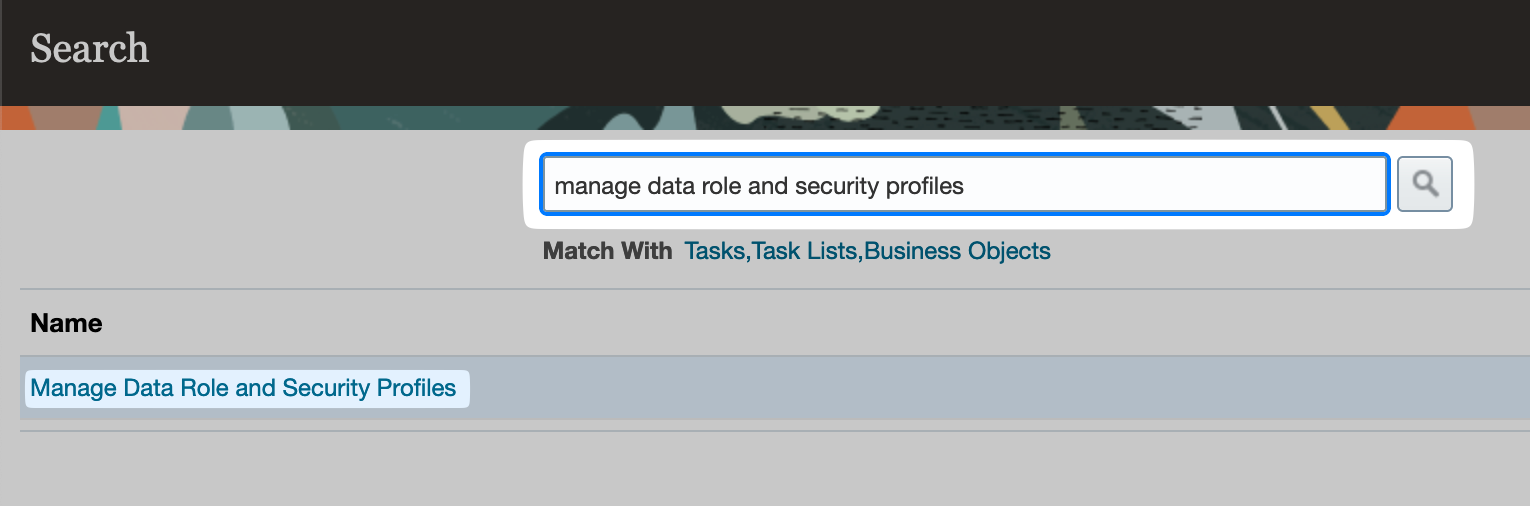Image resolution: width=1530 pixels, height=506 pixels.
Task: Open the Match With options link
Action: (x=867, y=251)
